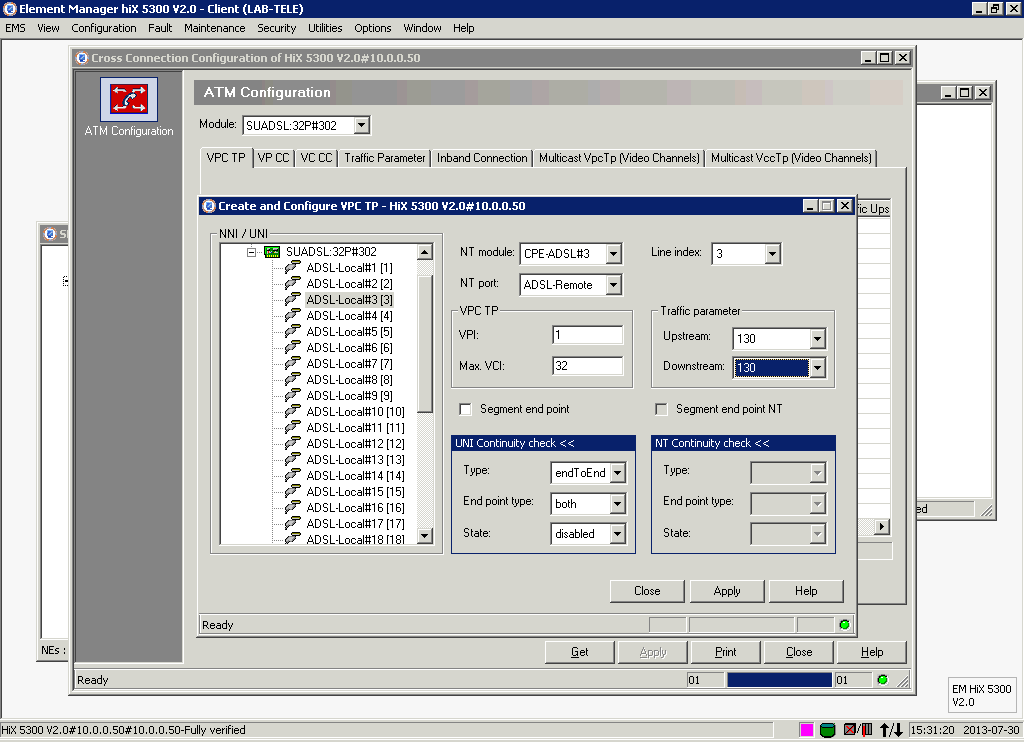Viewport: 1024px width, 742px height.
Task: Open the Module dropdown SUADSL:32P#302
Action: click(362, 125)
